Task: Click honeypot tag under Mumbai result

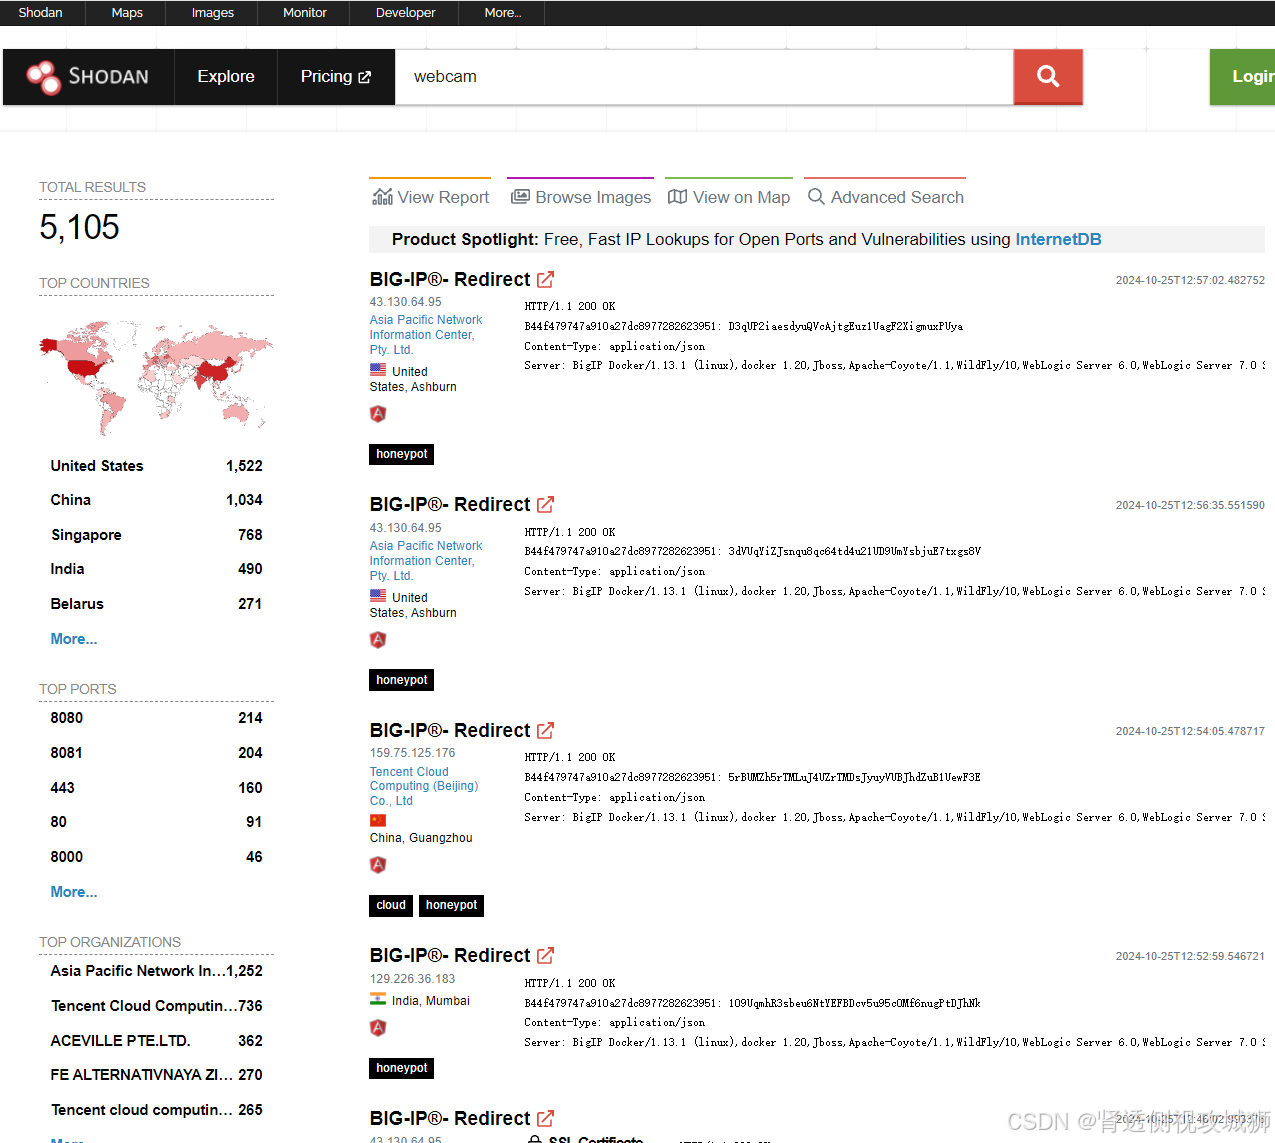Action: pyautogui.click(x=401, y=1069)
